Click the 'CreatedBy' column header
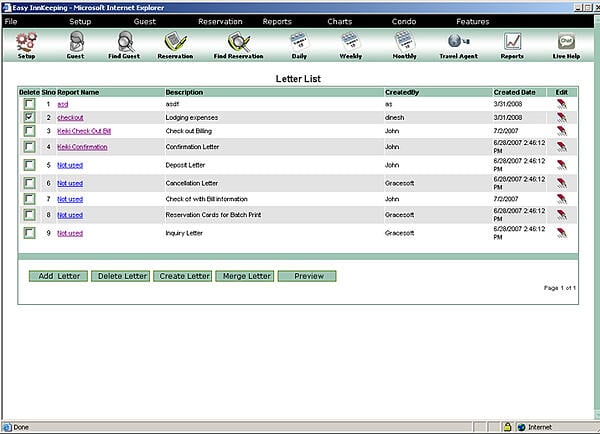 tap(402, 92)
